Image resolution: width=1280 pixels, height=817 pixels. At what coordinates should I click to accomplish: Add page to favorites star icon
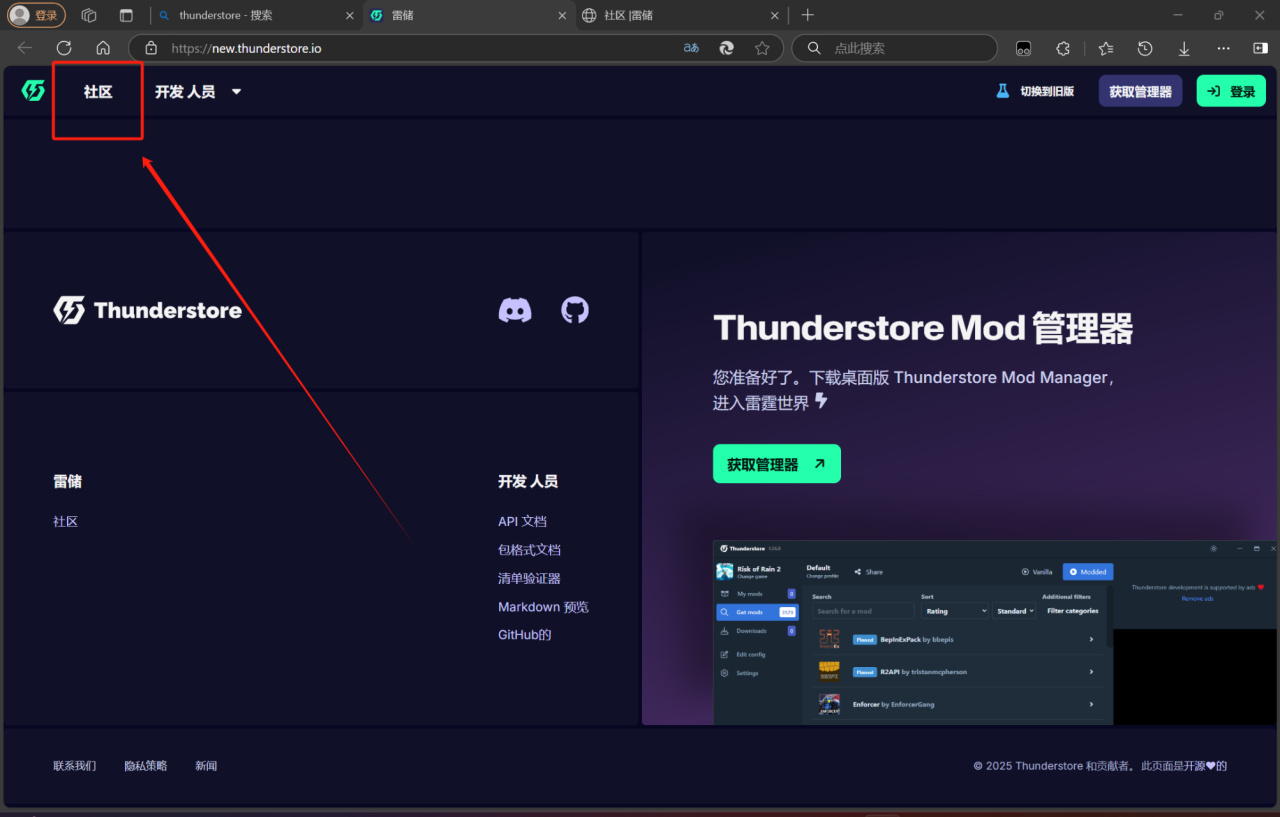pyautogui.click(x=762, y=48)
